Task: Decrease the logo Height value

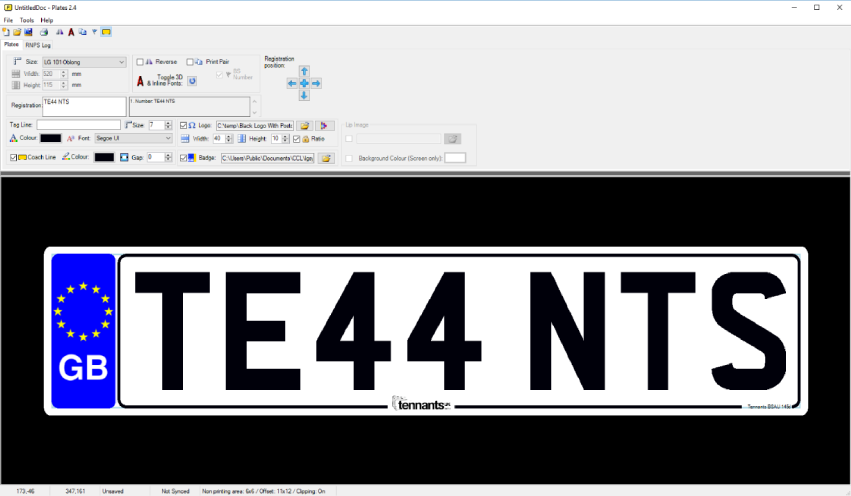Action: pos(285,141)
